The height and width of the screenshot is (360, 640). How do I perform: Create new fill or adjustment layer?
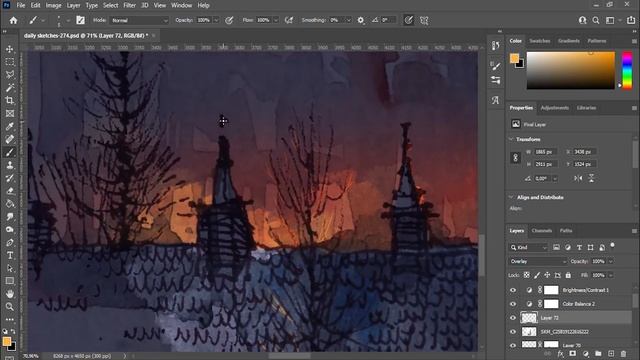(585, 354)
